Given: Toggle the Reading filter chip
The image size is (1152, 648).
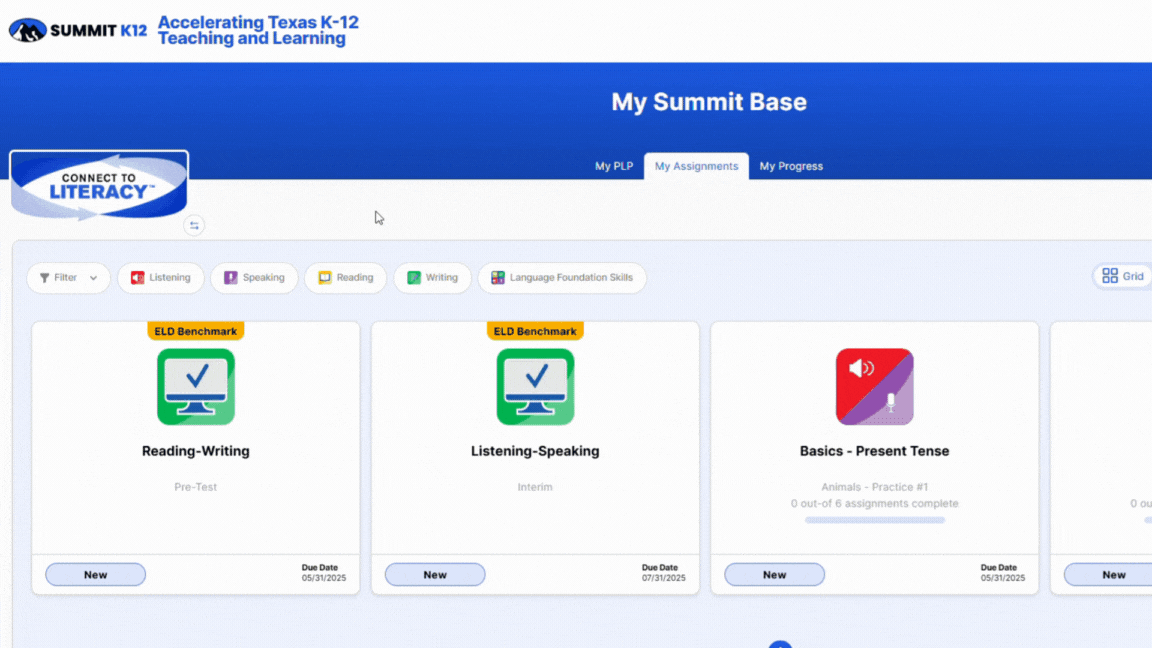Looking at the screenshot, I should coord(346,278).
